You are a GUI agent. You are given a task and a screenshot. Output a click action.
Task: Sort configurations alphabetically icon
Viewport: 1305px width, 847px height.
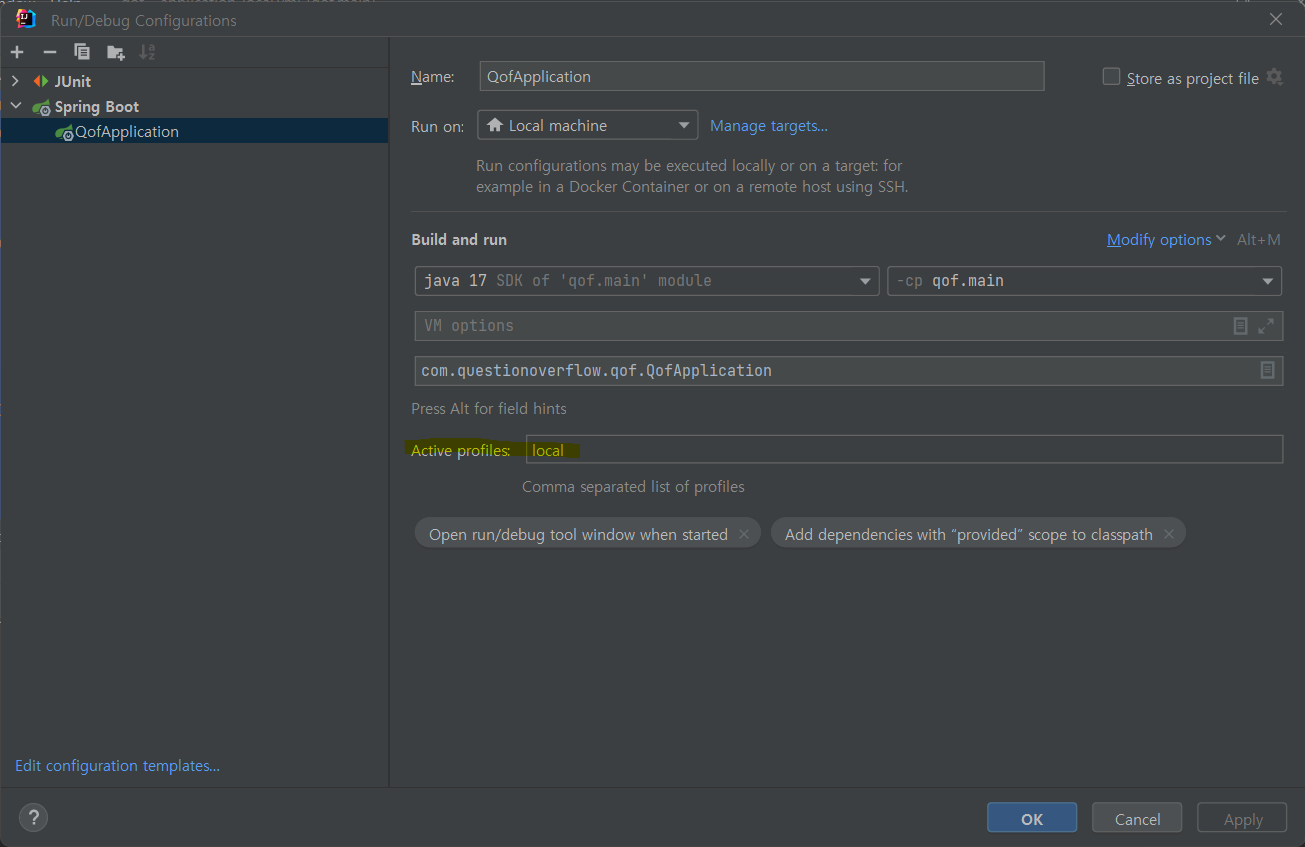click(x=147, y=52)
